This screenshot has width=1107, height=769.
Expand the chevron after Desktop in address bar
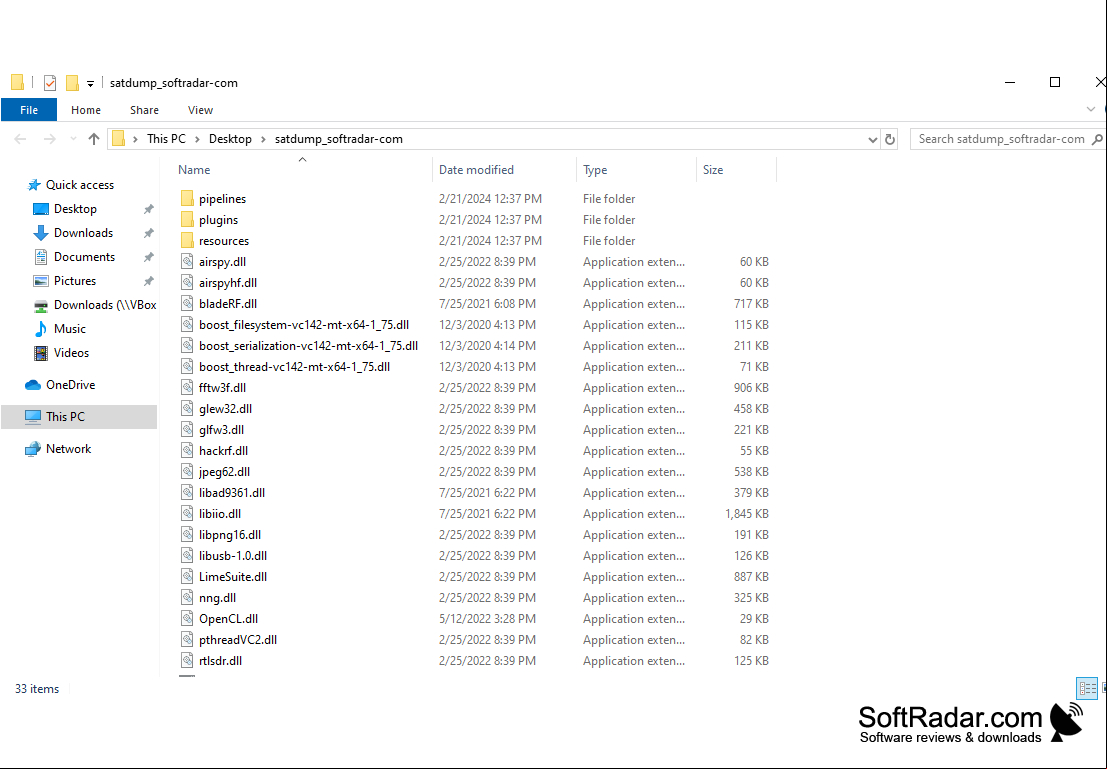tap(263, 139)
